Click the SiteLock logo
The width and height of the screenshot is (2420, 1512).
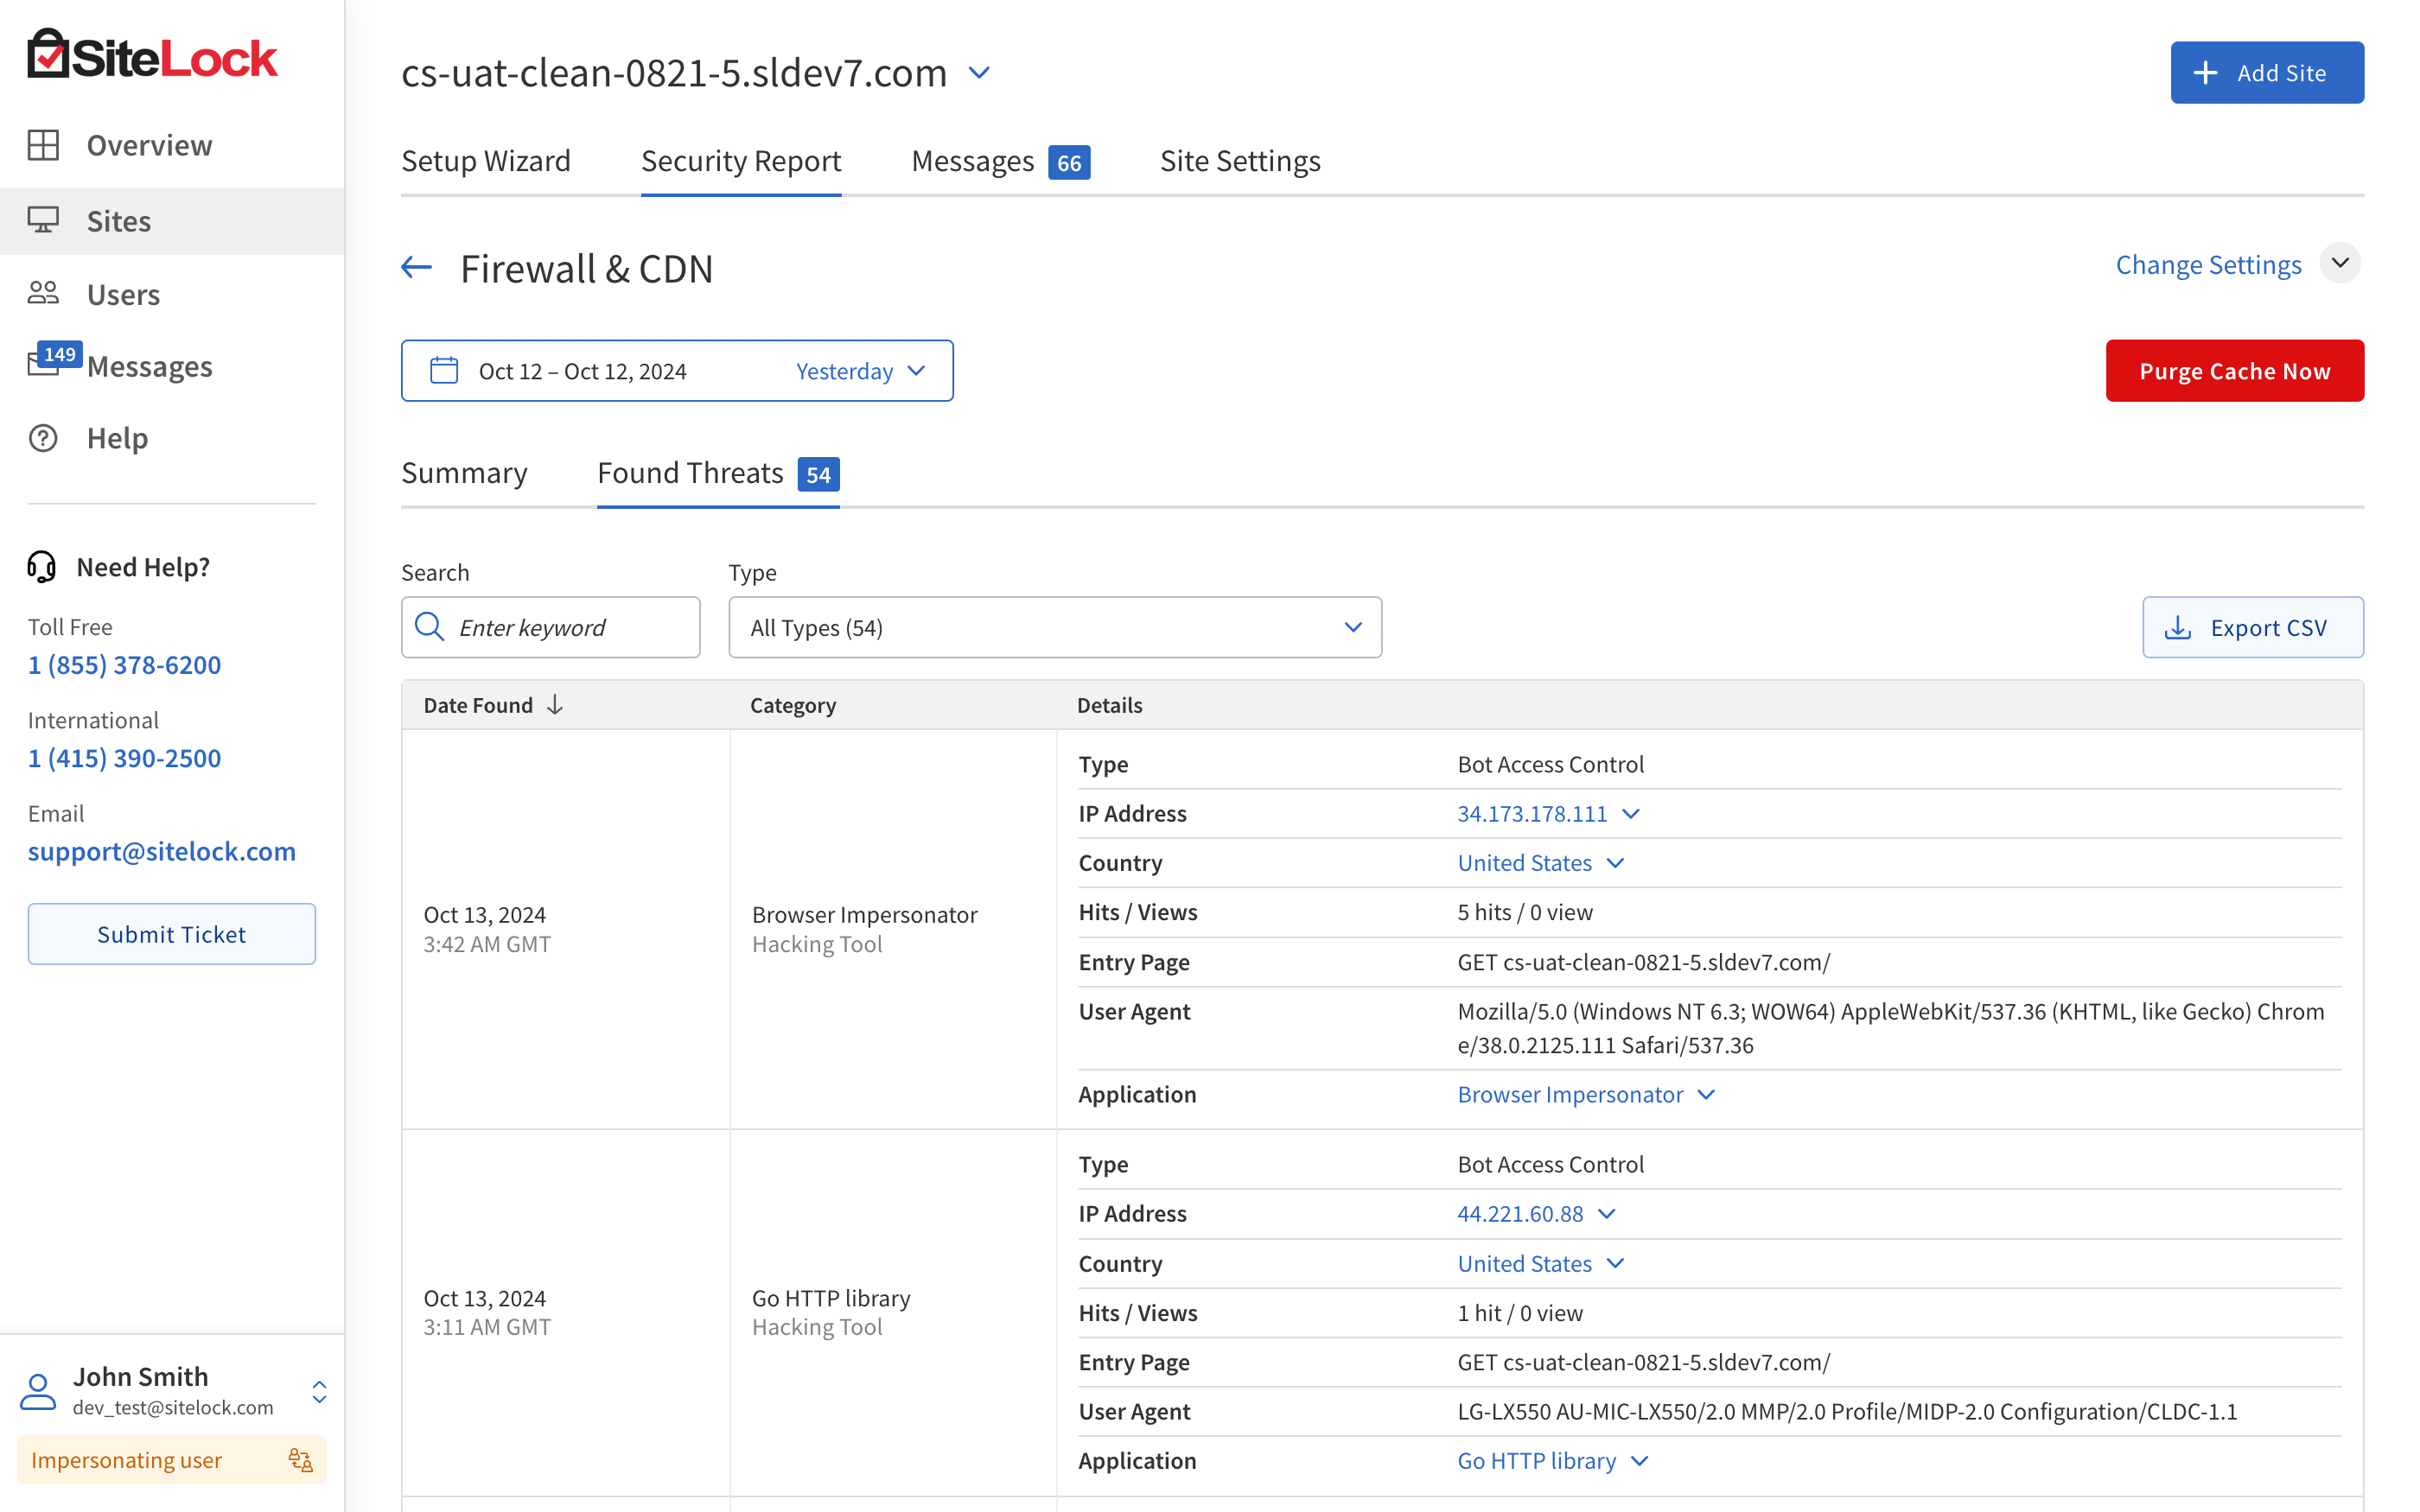[152, 55]
